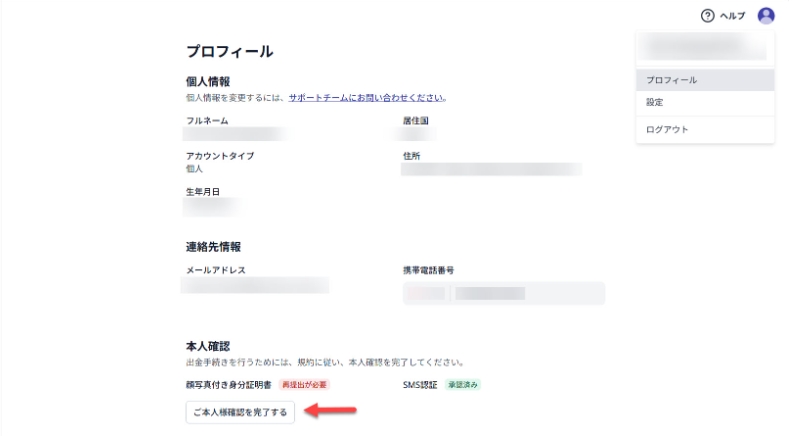Click the red 再提出が必要 status badge
Image resolution: width=797 pixels, height=446 pixels.
tap(304, 384)
